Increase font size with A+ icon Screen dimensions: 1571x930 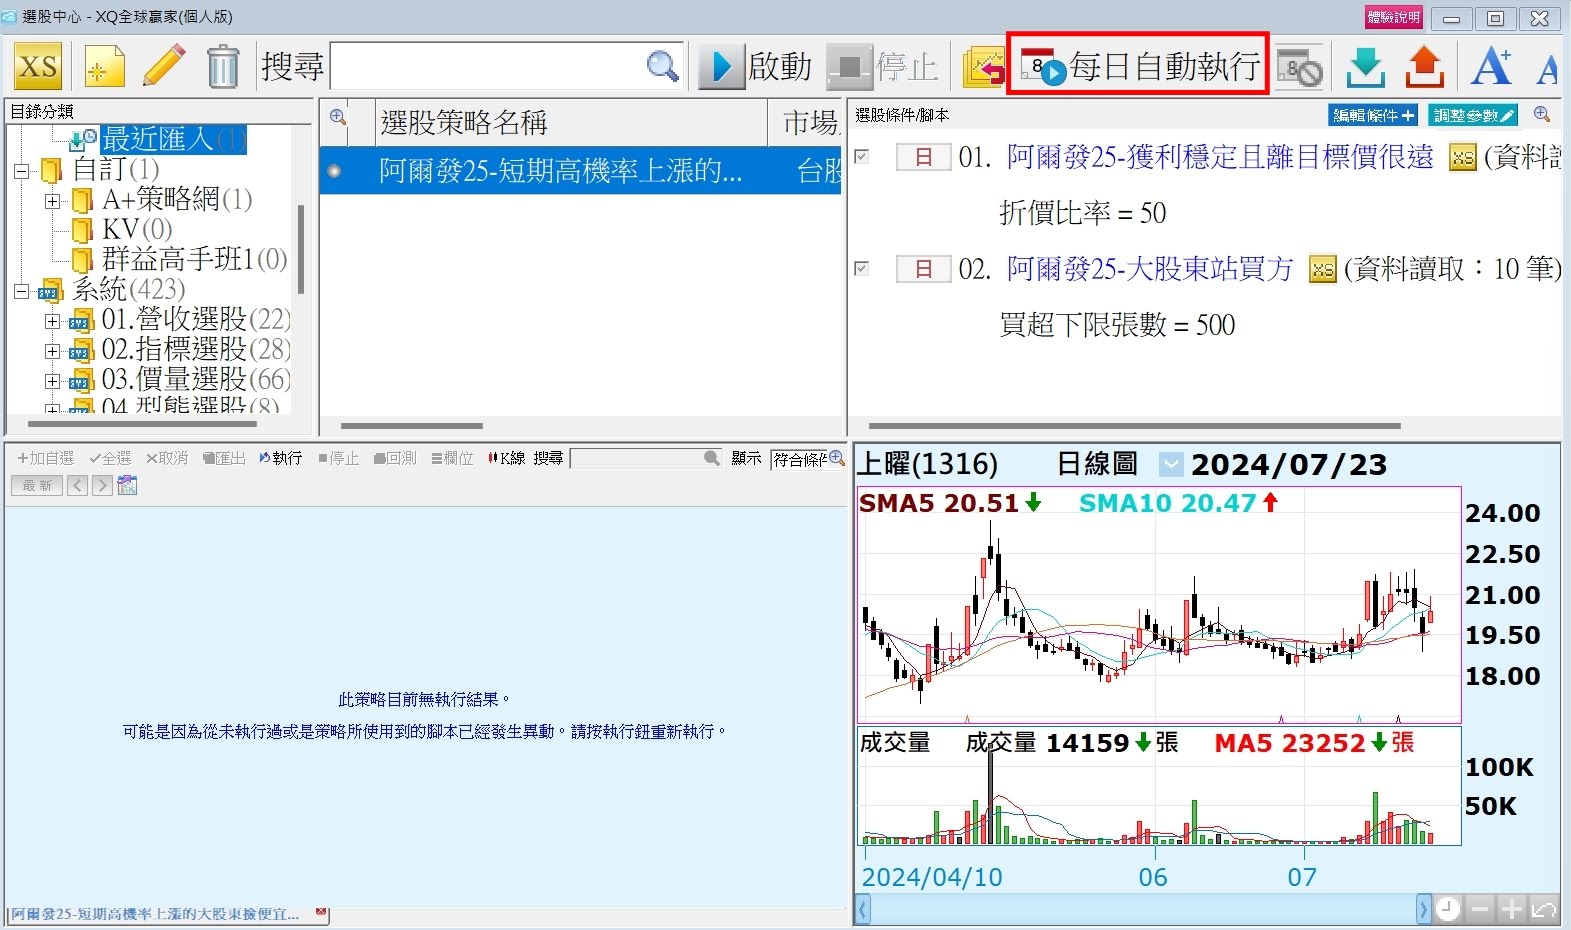click(1490, 67)
